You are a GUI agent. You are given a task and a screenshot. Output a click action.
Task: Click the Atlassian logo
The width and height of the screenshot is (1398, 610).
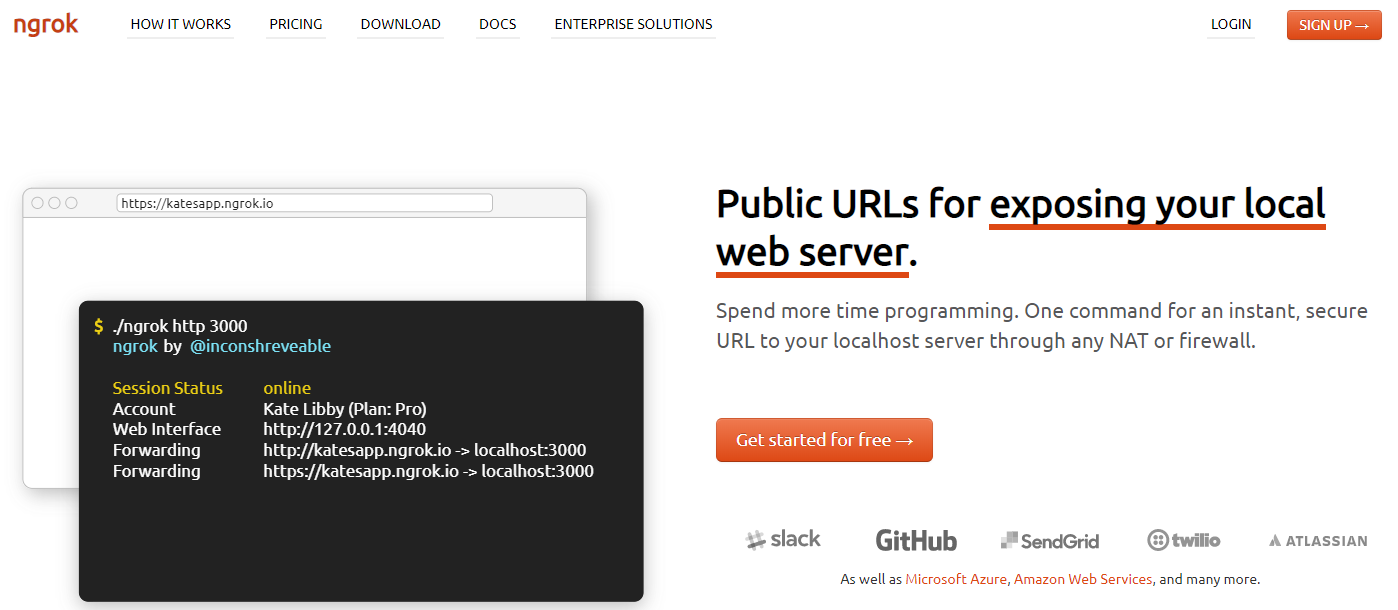coord(1318,541)
